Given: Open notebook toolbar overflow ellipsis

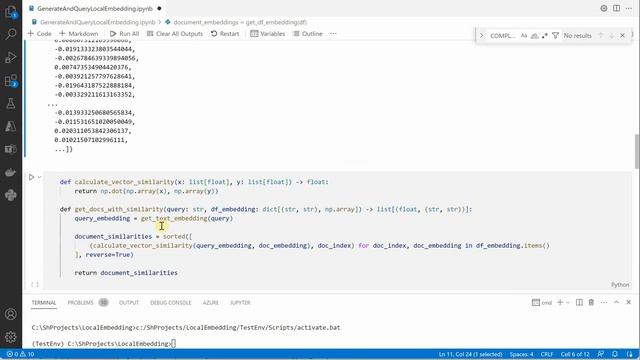Looking at the screenshot, I should pos(333,33).
